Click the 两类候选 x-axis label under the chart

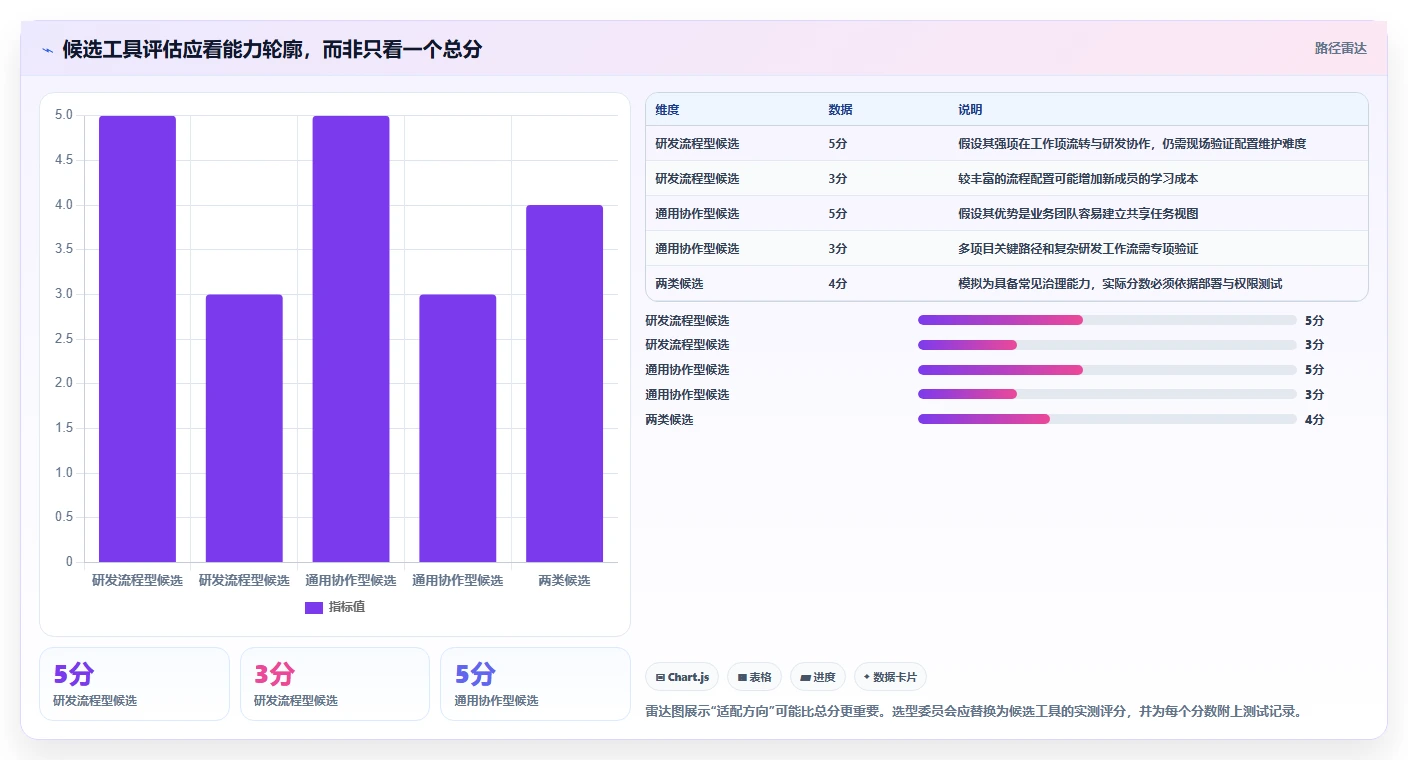pyautogui.click(x=564, y=581)
